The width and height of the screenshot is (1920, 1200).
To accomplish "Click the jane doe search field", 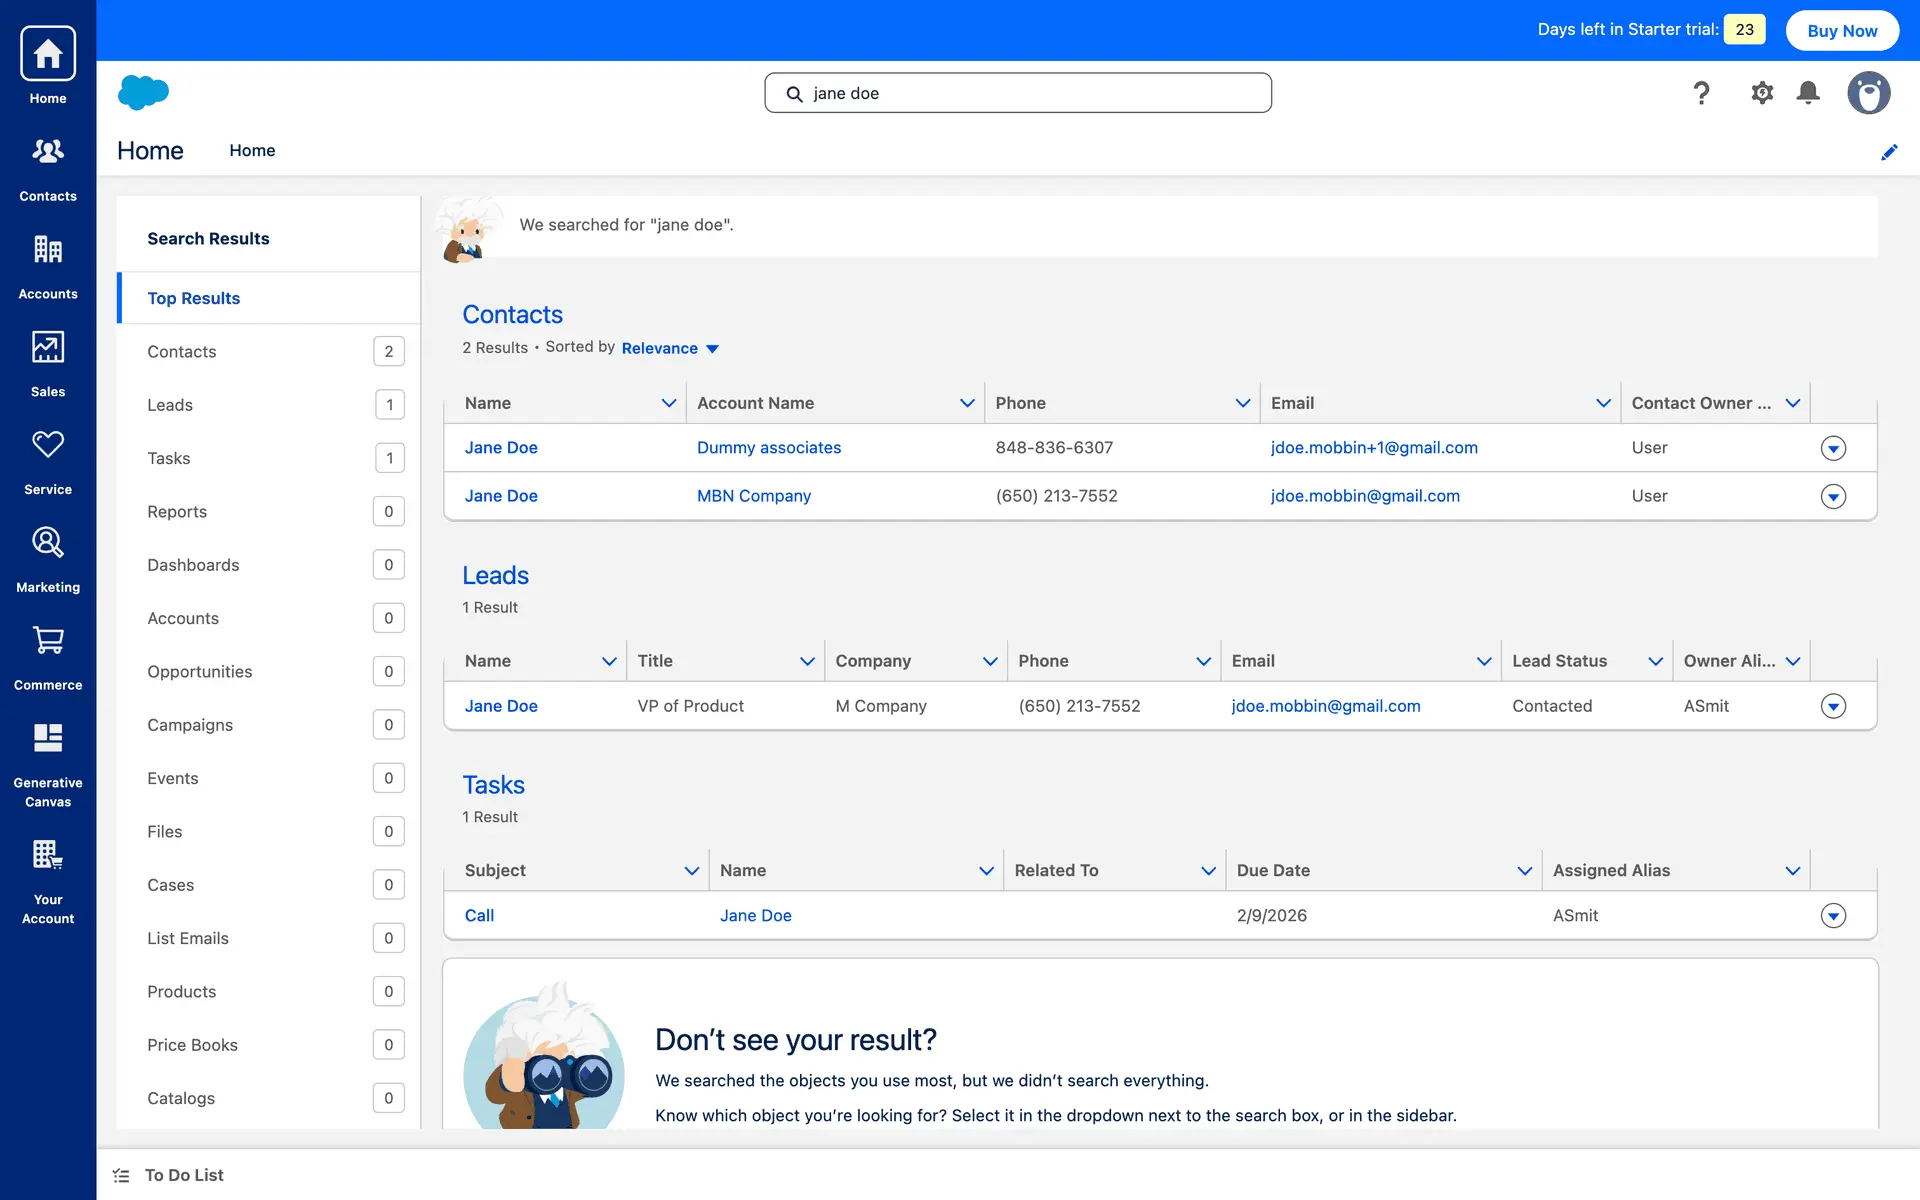I will coord(1018,93).
